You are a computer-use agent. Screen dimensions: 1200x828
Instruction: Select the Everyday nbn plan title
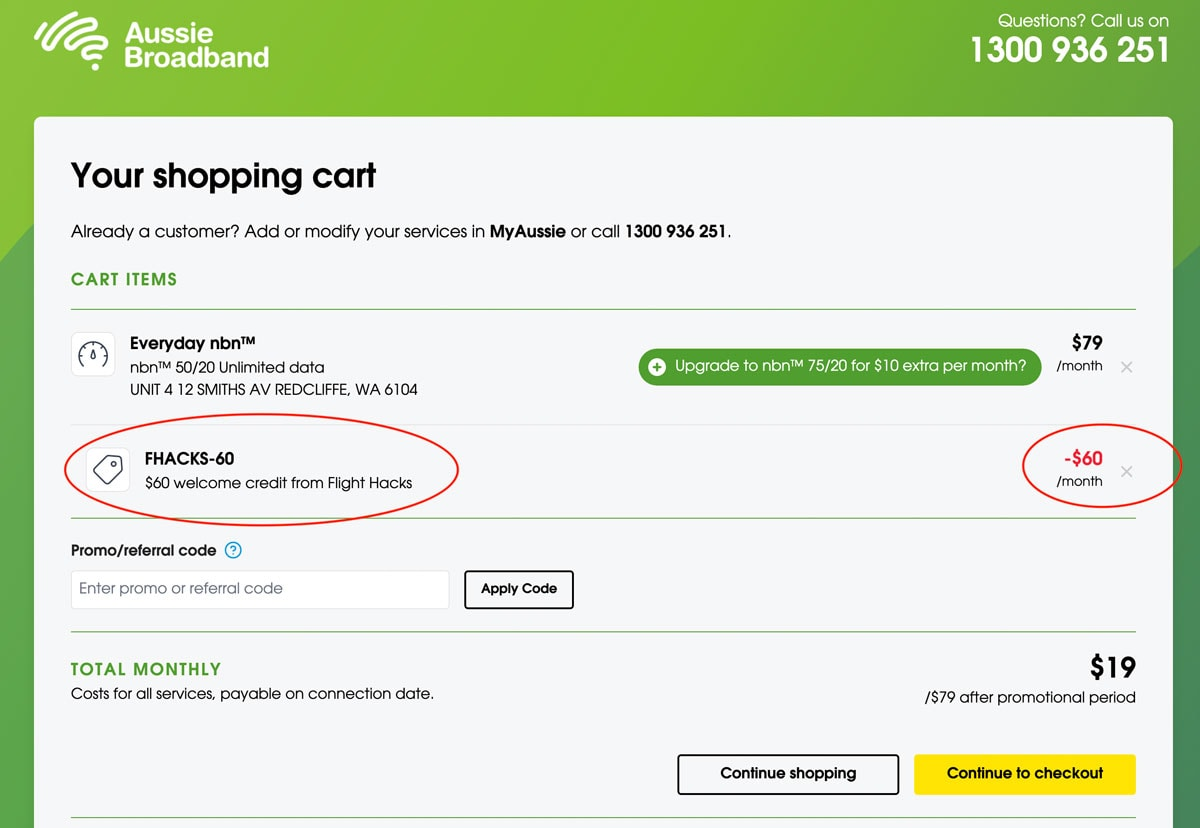192,342
